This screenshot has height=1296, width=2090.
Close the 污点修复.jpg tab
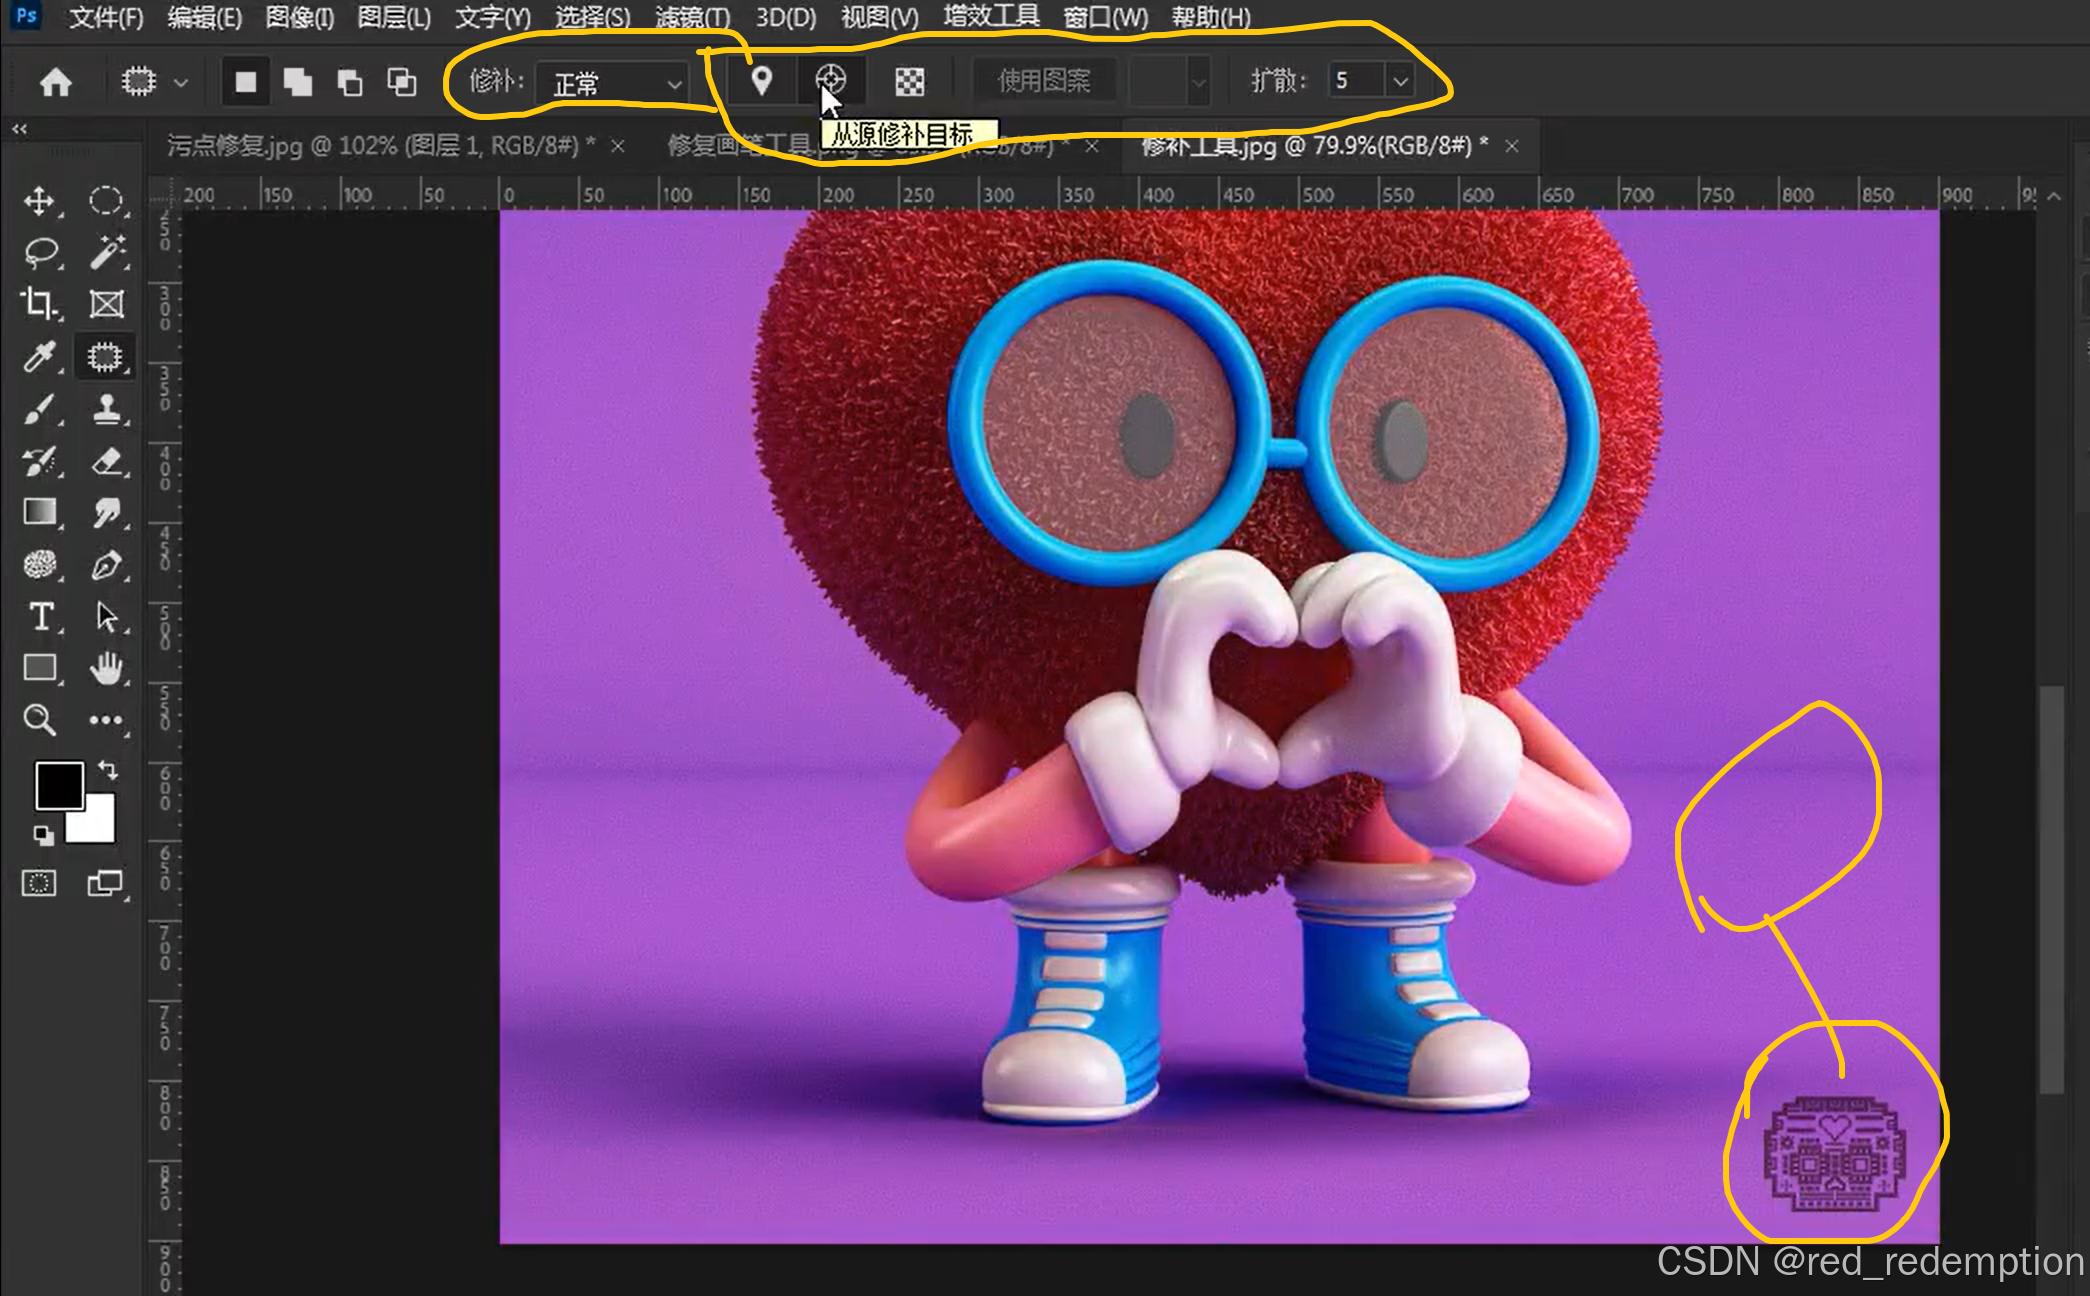pos(618,146)
